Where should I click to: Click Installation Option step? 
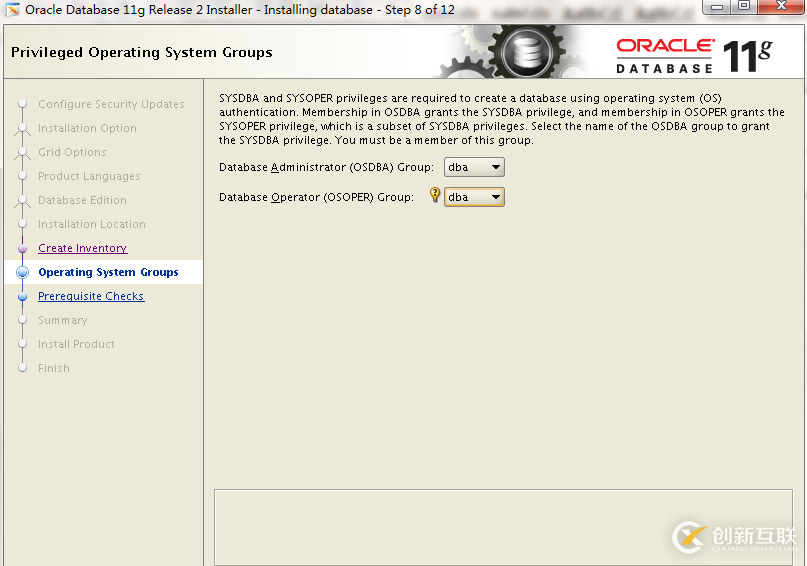click(87, 128)
